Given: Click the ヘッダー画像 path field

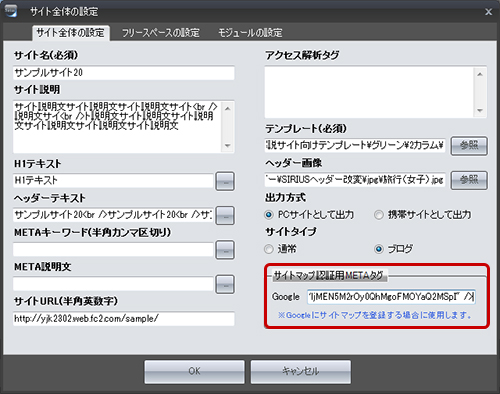Looking at the screenshot, I should click(355, 180).
